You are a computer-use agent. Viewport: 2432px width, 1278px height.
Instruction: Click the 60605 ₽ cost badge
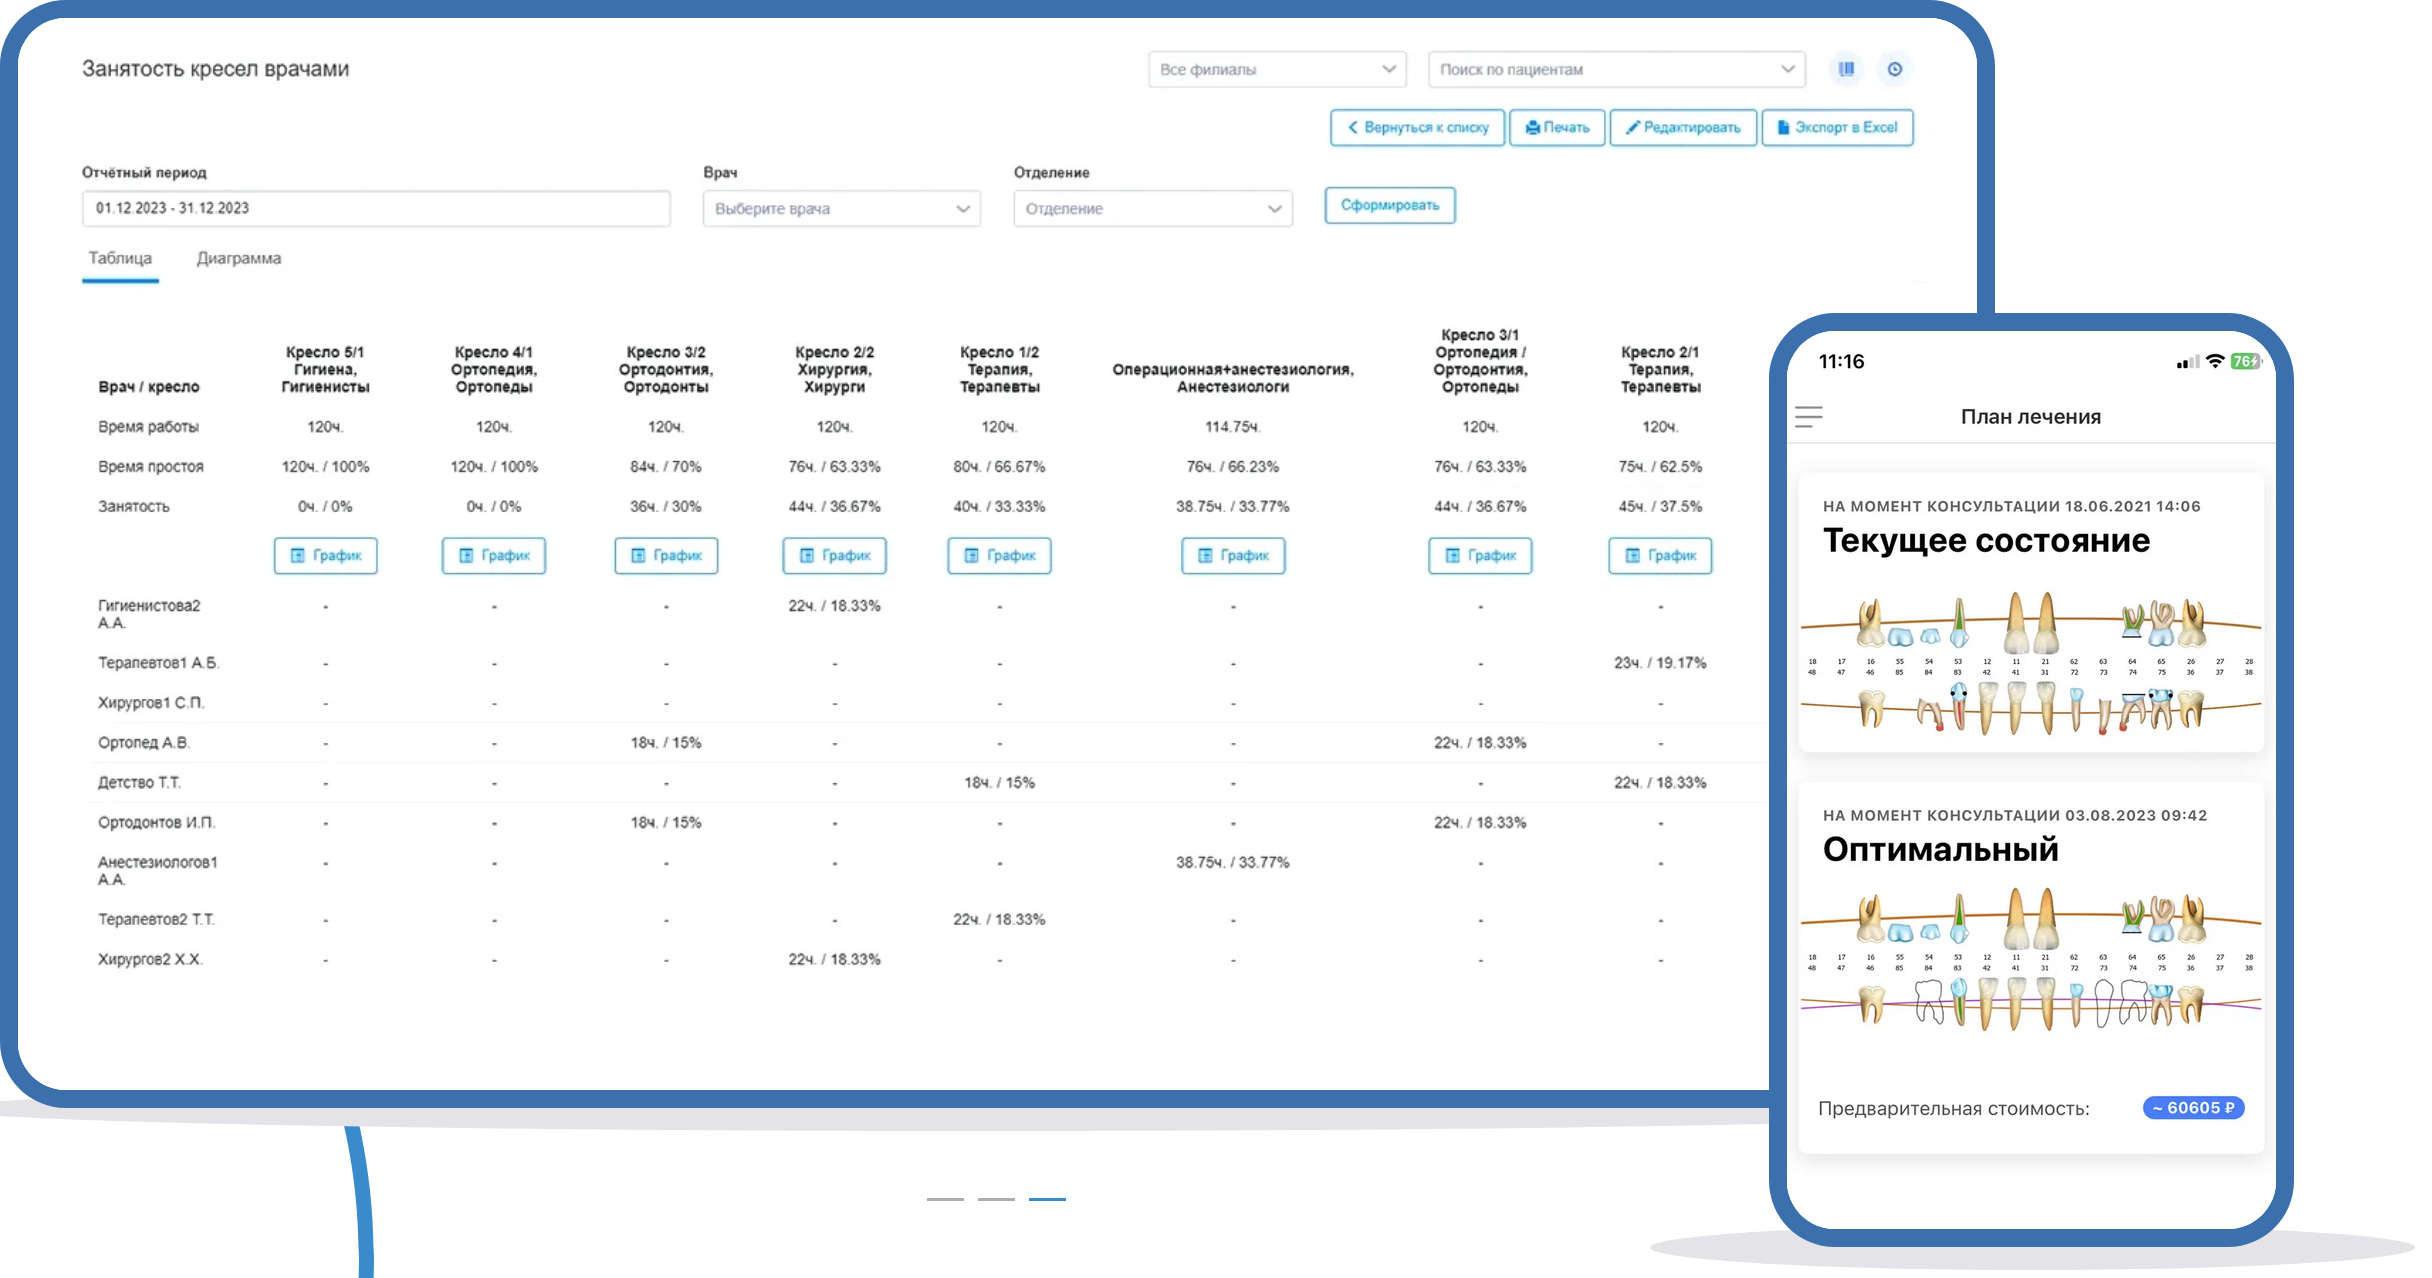click(2193, 1108)
